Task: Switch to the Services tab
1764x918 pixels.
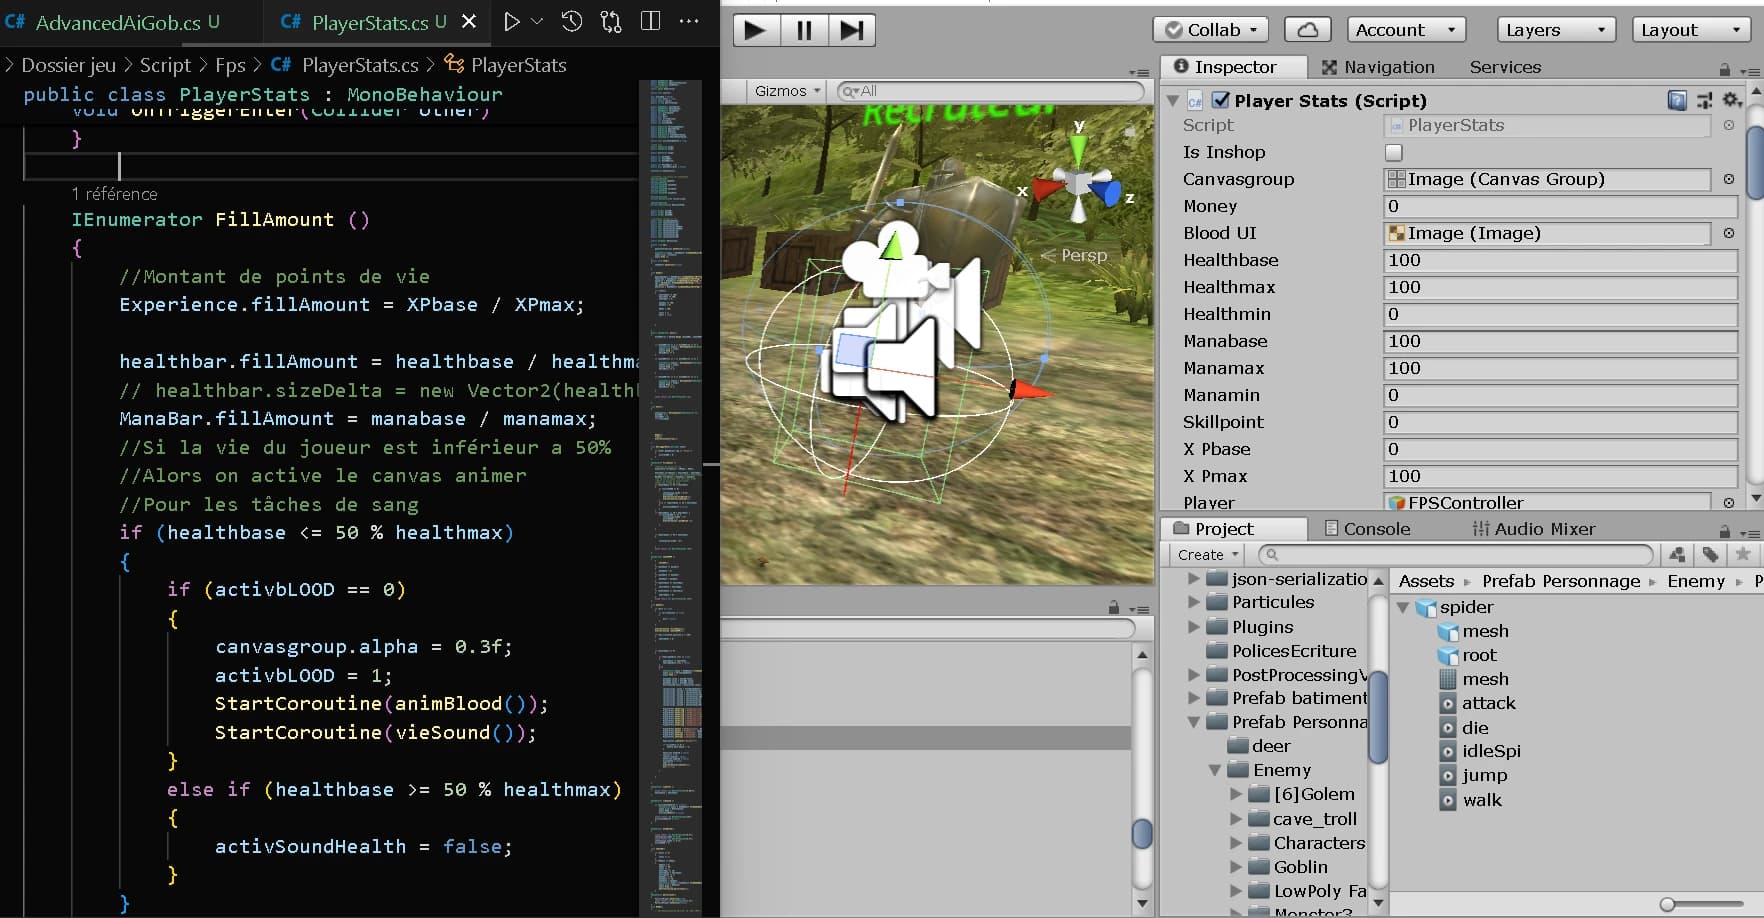Action: tap(1505, 67)
